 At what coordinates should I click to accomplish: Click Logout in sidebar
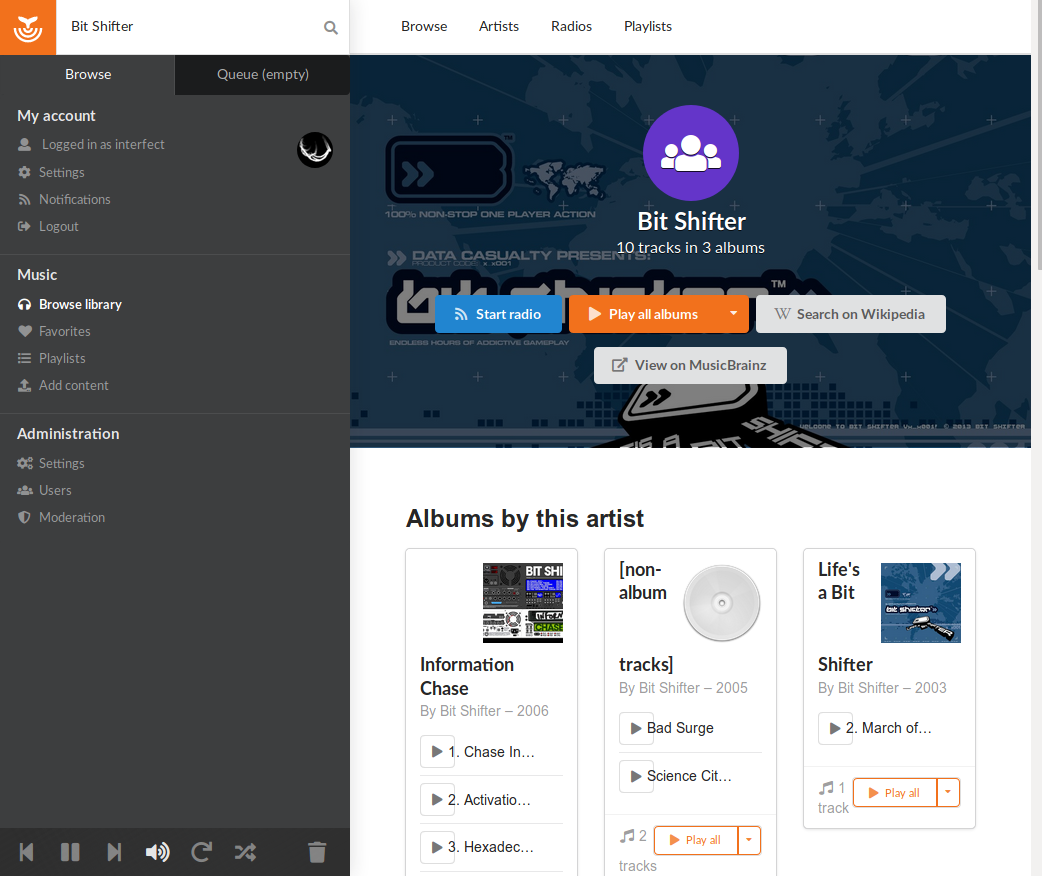click(x=58, y=227)
